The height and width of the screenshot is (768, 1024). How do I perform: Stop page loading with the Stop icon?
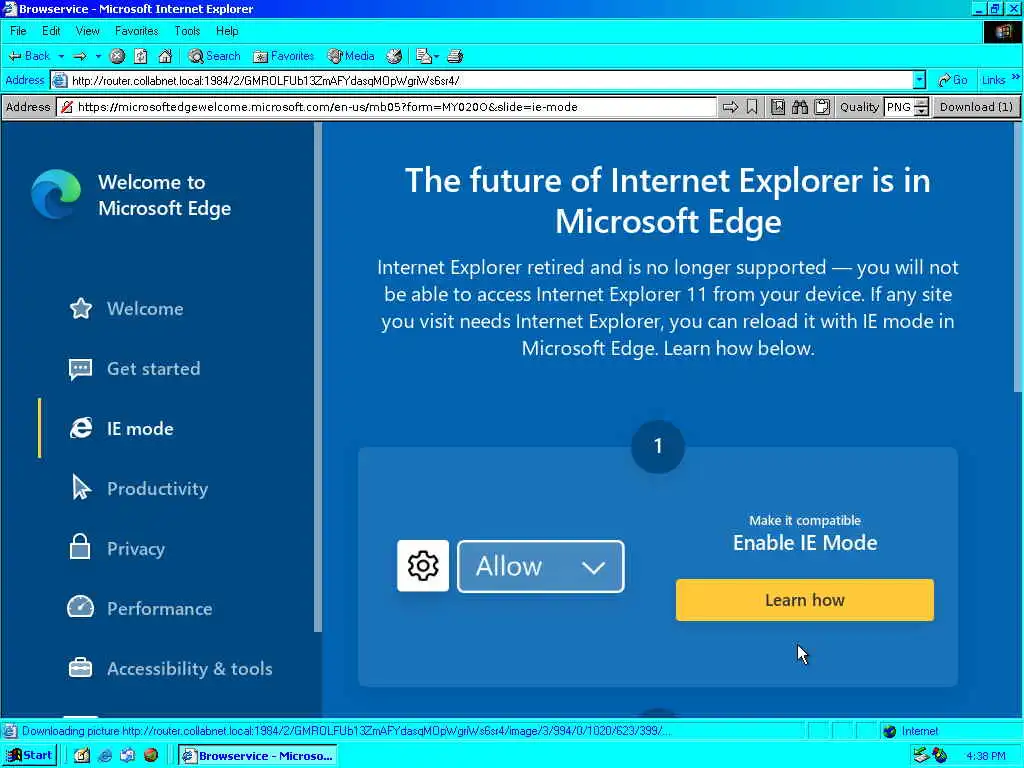pos(118,56)
